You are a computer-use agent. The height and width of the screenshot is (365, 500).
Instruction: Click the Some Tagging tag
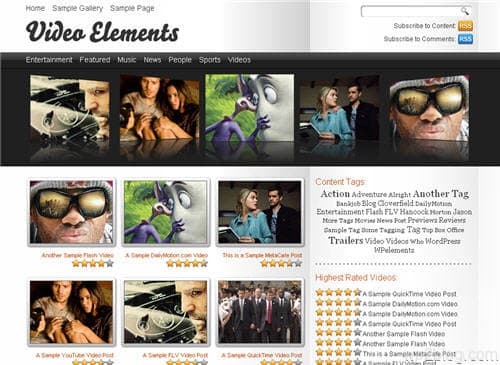383,230
